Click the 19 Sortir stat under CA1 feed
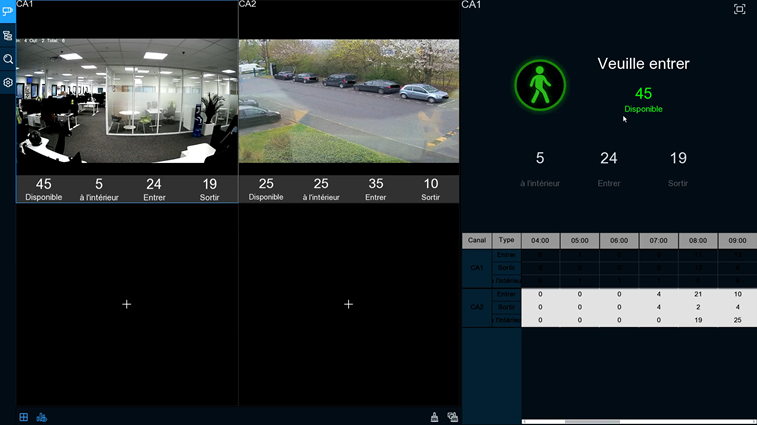 point(210,189)
